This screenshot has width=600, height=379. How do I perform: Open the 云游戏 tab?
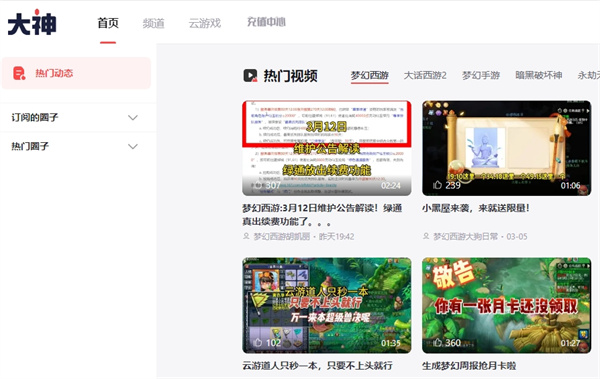[x=205, y=23]
